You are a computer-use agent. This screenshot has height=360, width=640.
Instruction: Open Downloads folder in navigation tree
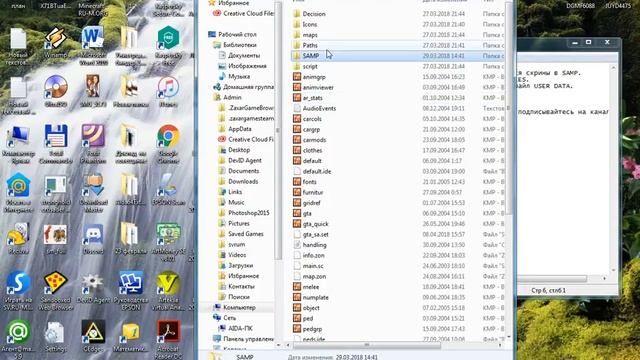[x=243, y=181]
